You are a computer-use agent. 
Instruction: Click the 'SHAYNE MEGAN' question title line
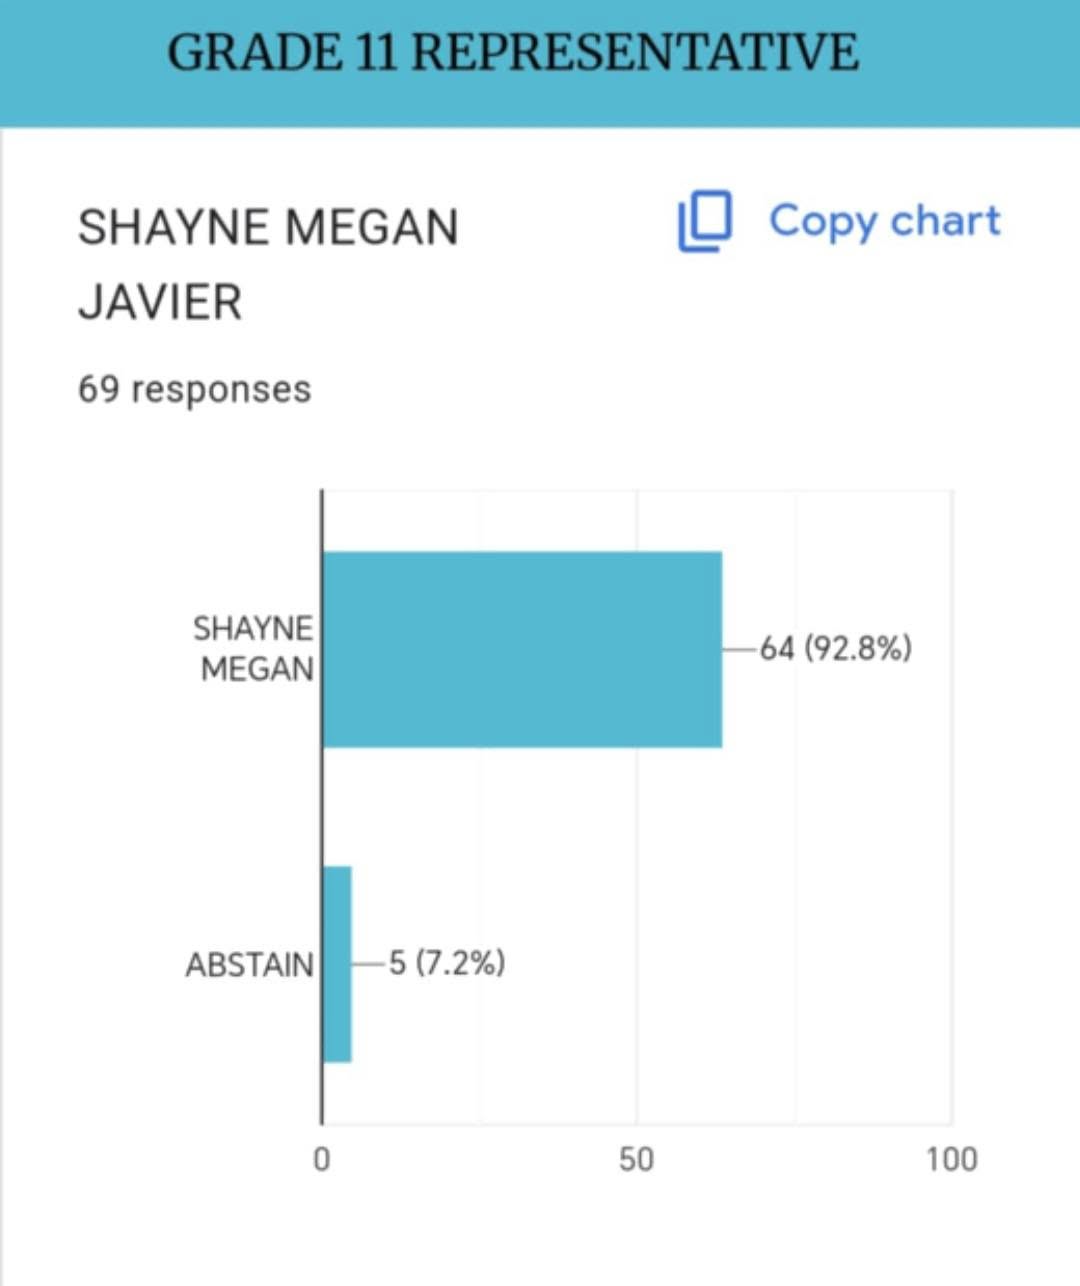(268, 228)
